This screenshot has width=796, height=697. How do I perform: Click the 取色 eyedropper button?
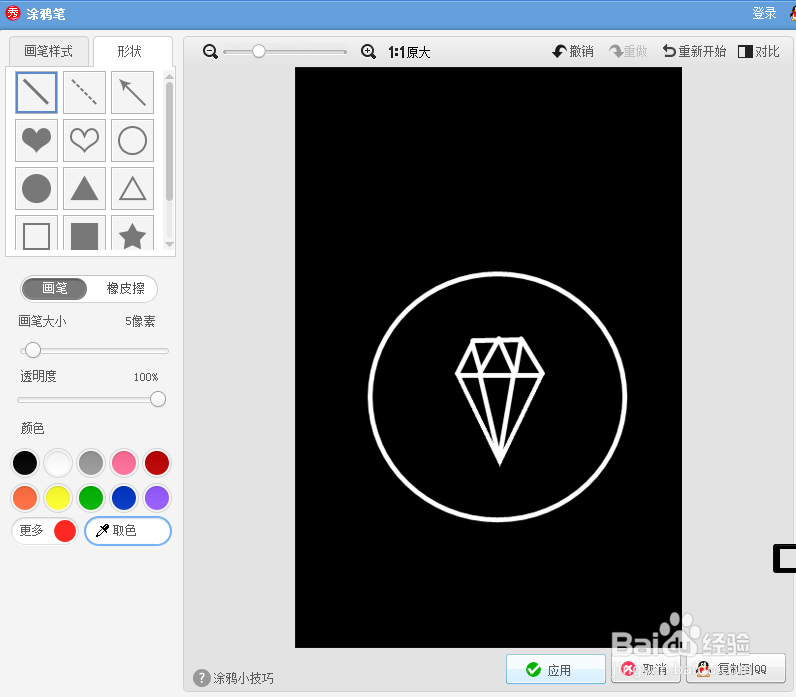point(128,531)
